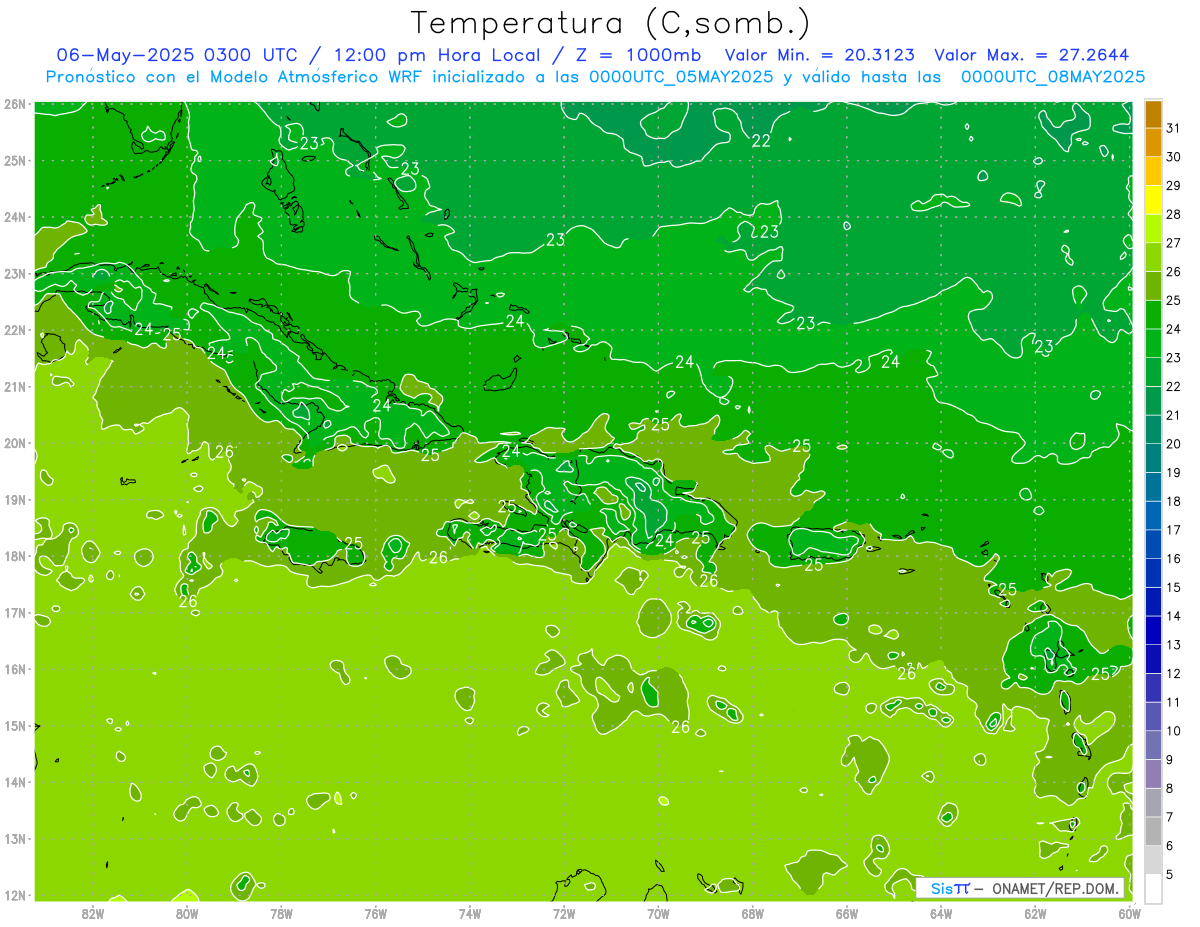
Task: Click the amber swatch between 29 and 30
Action: coord(1153,172)
